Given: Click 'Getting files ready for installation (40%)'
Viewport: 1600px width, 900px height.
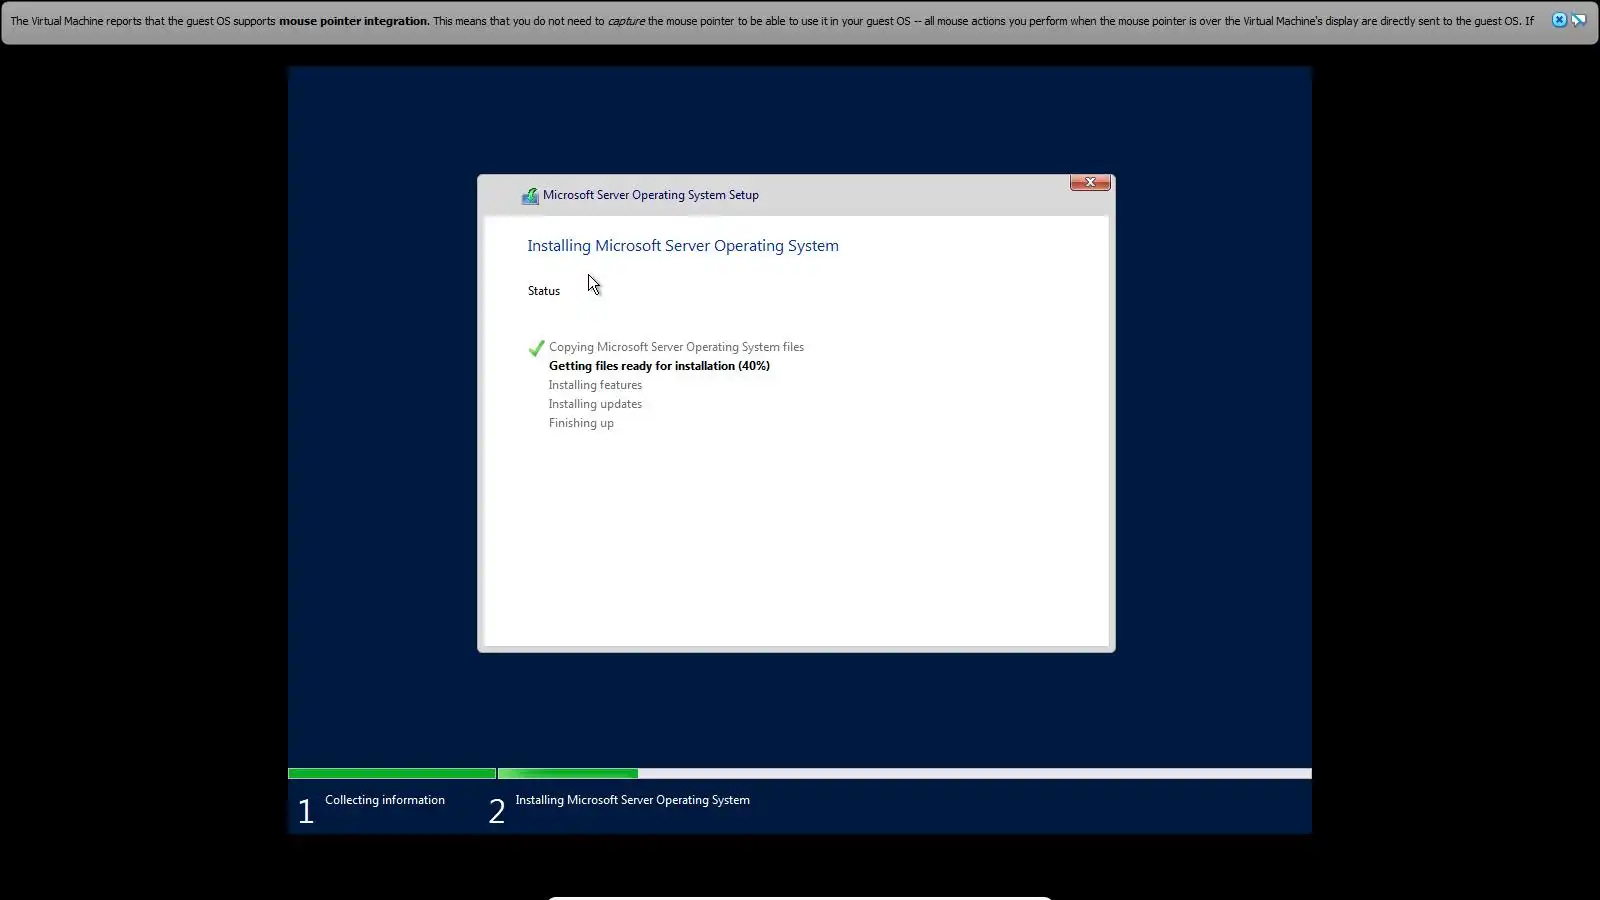Looking at the screenshot, I should point(659,366).
